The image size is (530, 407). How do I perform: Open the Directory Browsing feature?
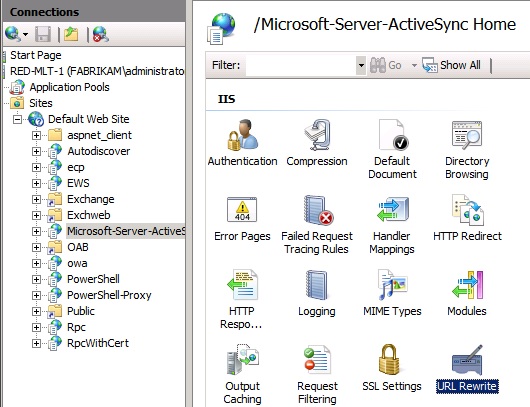pyautogui.click(x=467, y=149)
